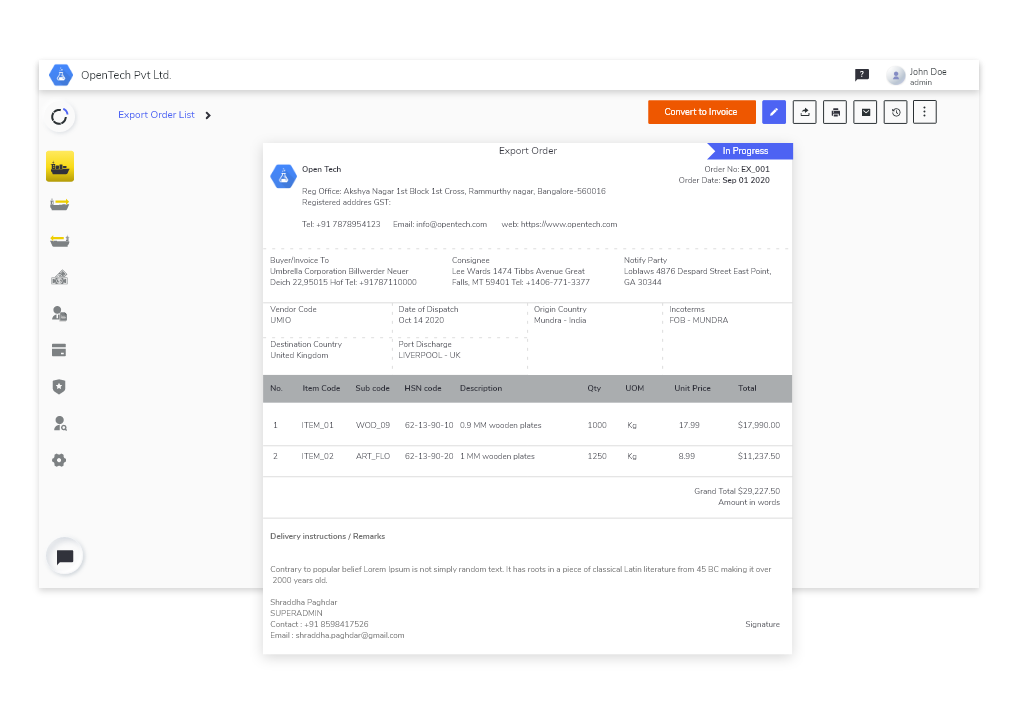
Task: Go back to Export Order List
Action: [x=156, y=115]
